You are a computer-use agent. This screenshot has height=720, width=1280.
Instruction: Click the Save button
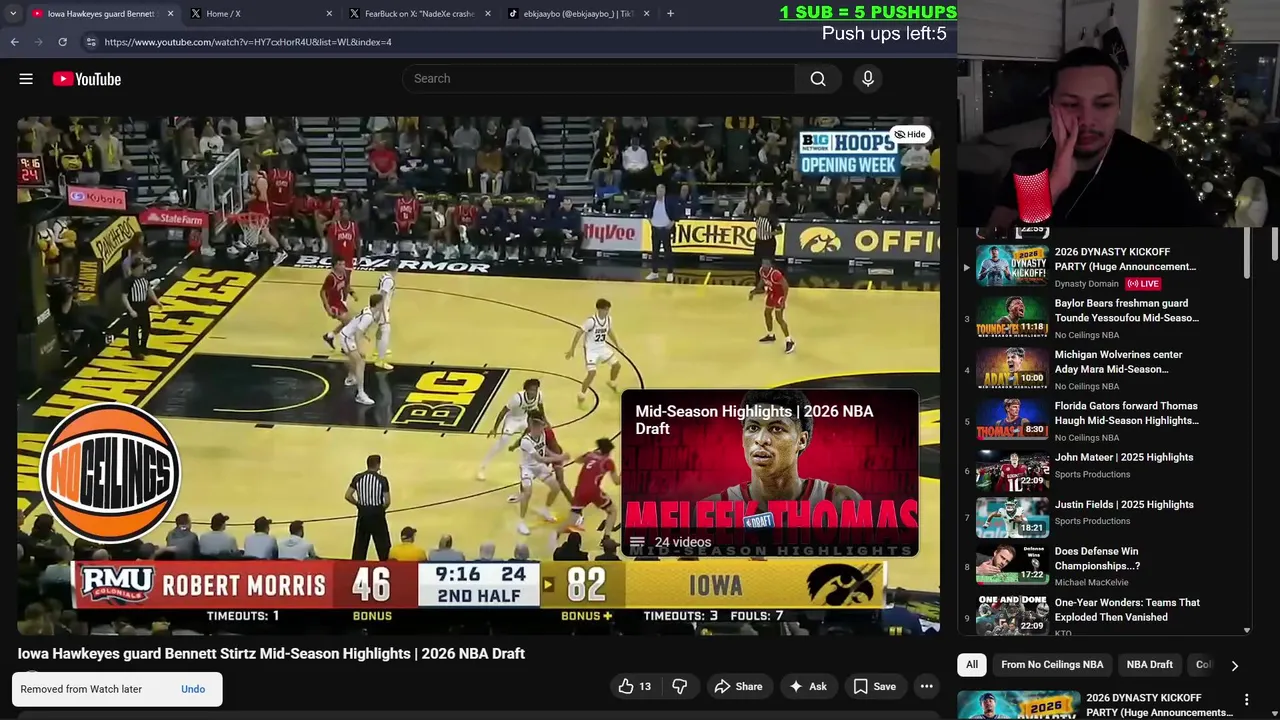point(874,687)
